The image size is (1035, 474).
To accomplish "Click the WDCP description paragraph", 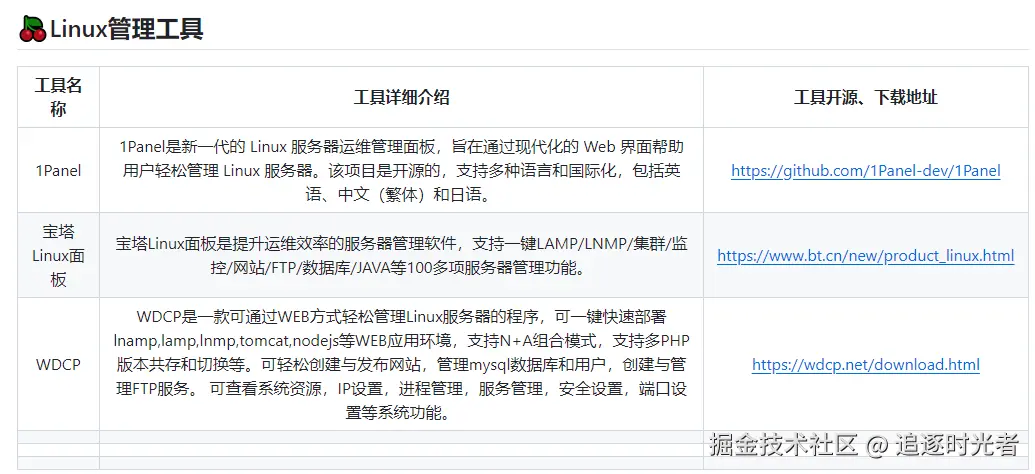I will pyautogui.click(x=401, y=364).
